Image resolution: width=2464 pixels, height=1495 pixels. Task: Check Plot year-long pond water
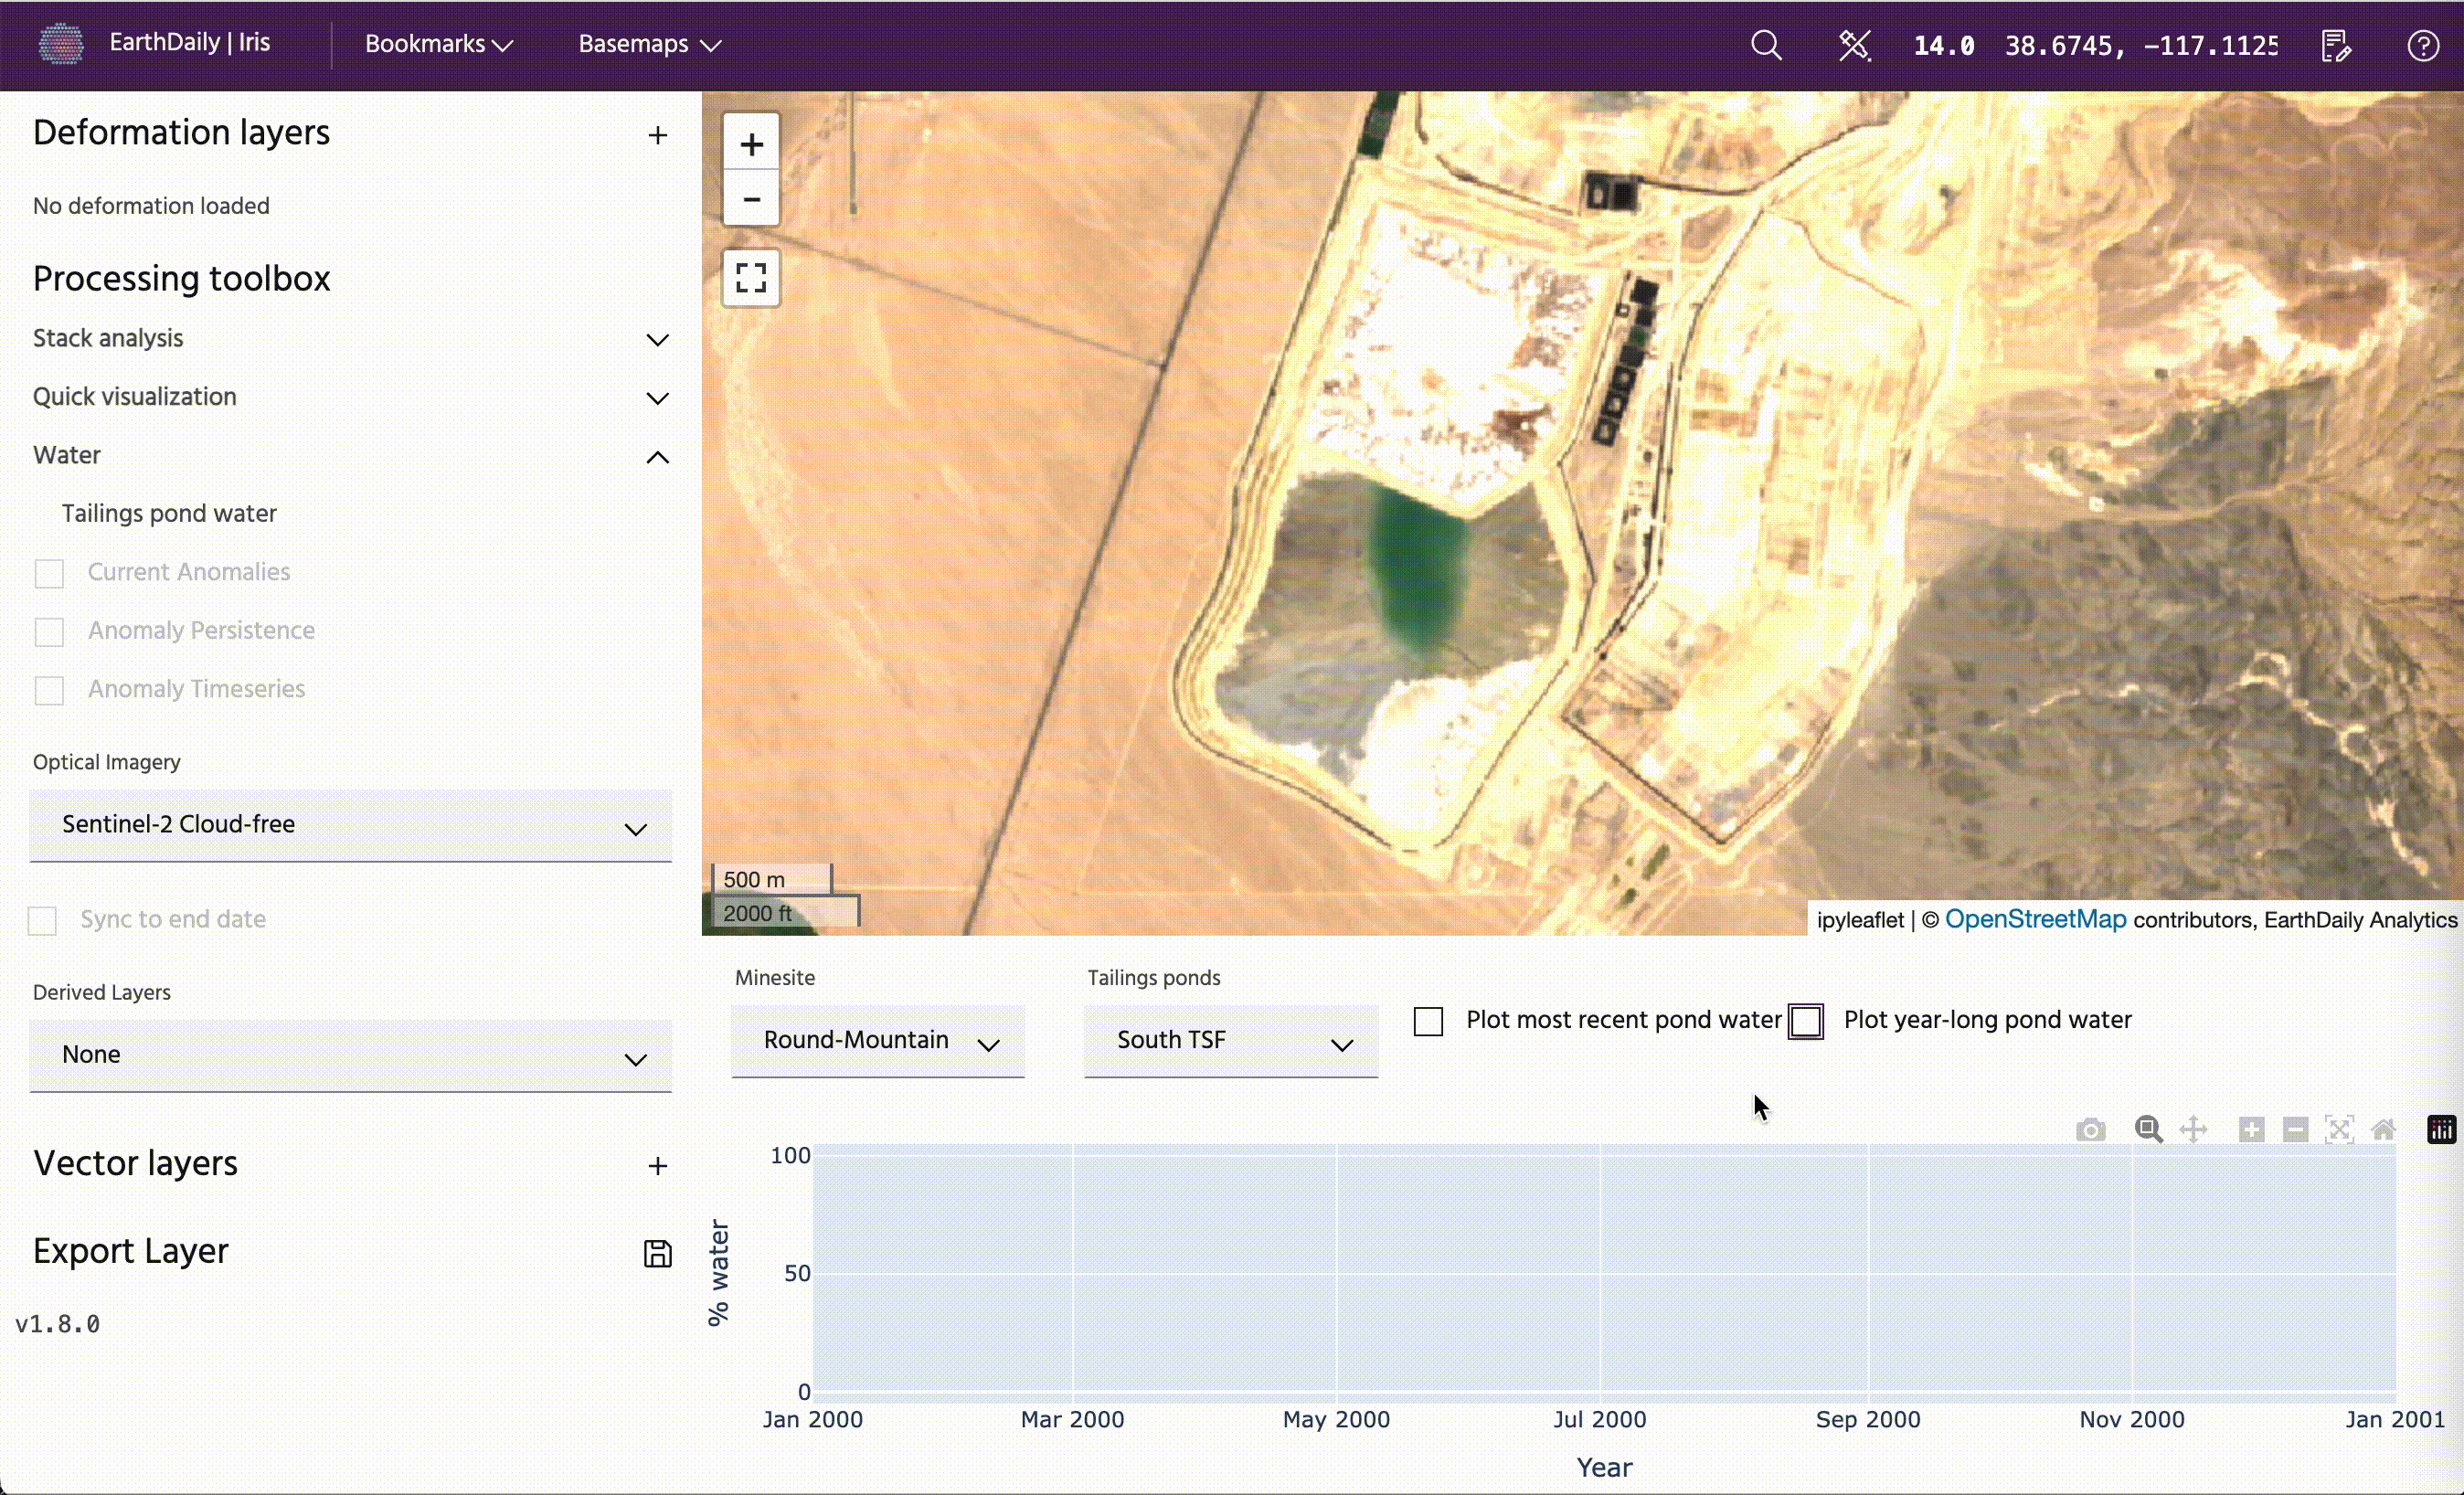coord(1806,1021)
